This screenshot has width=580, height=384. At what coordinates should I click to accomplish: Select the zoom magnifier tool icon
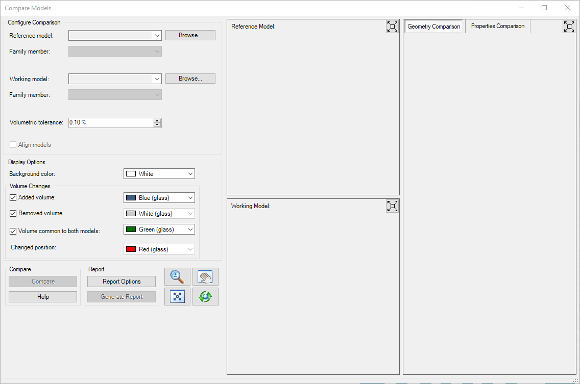click(x=177, y=277)
